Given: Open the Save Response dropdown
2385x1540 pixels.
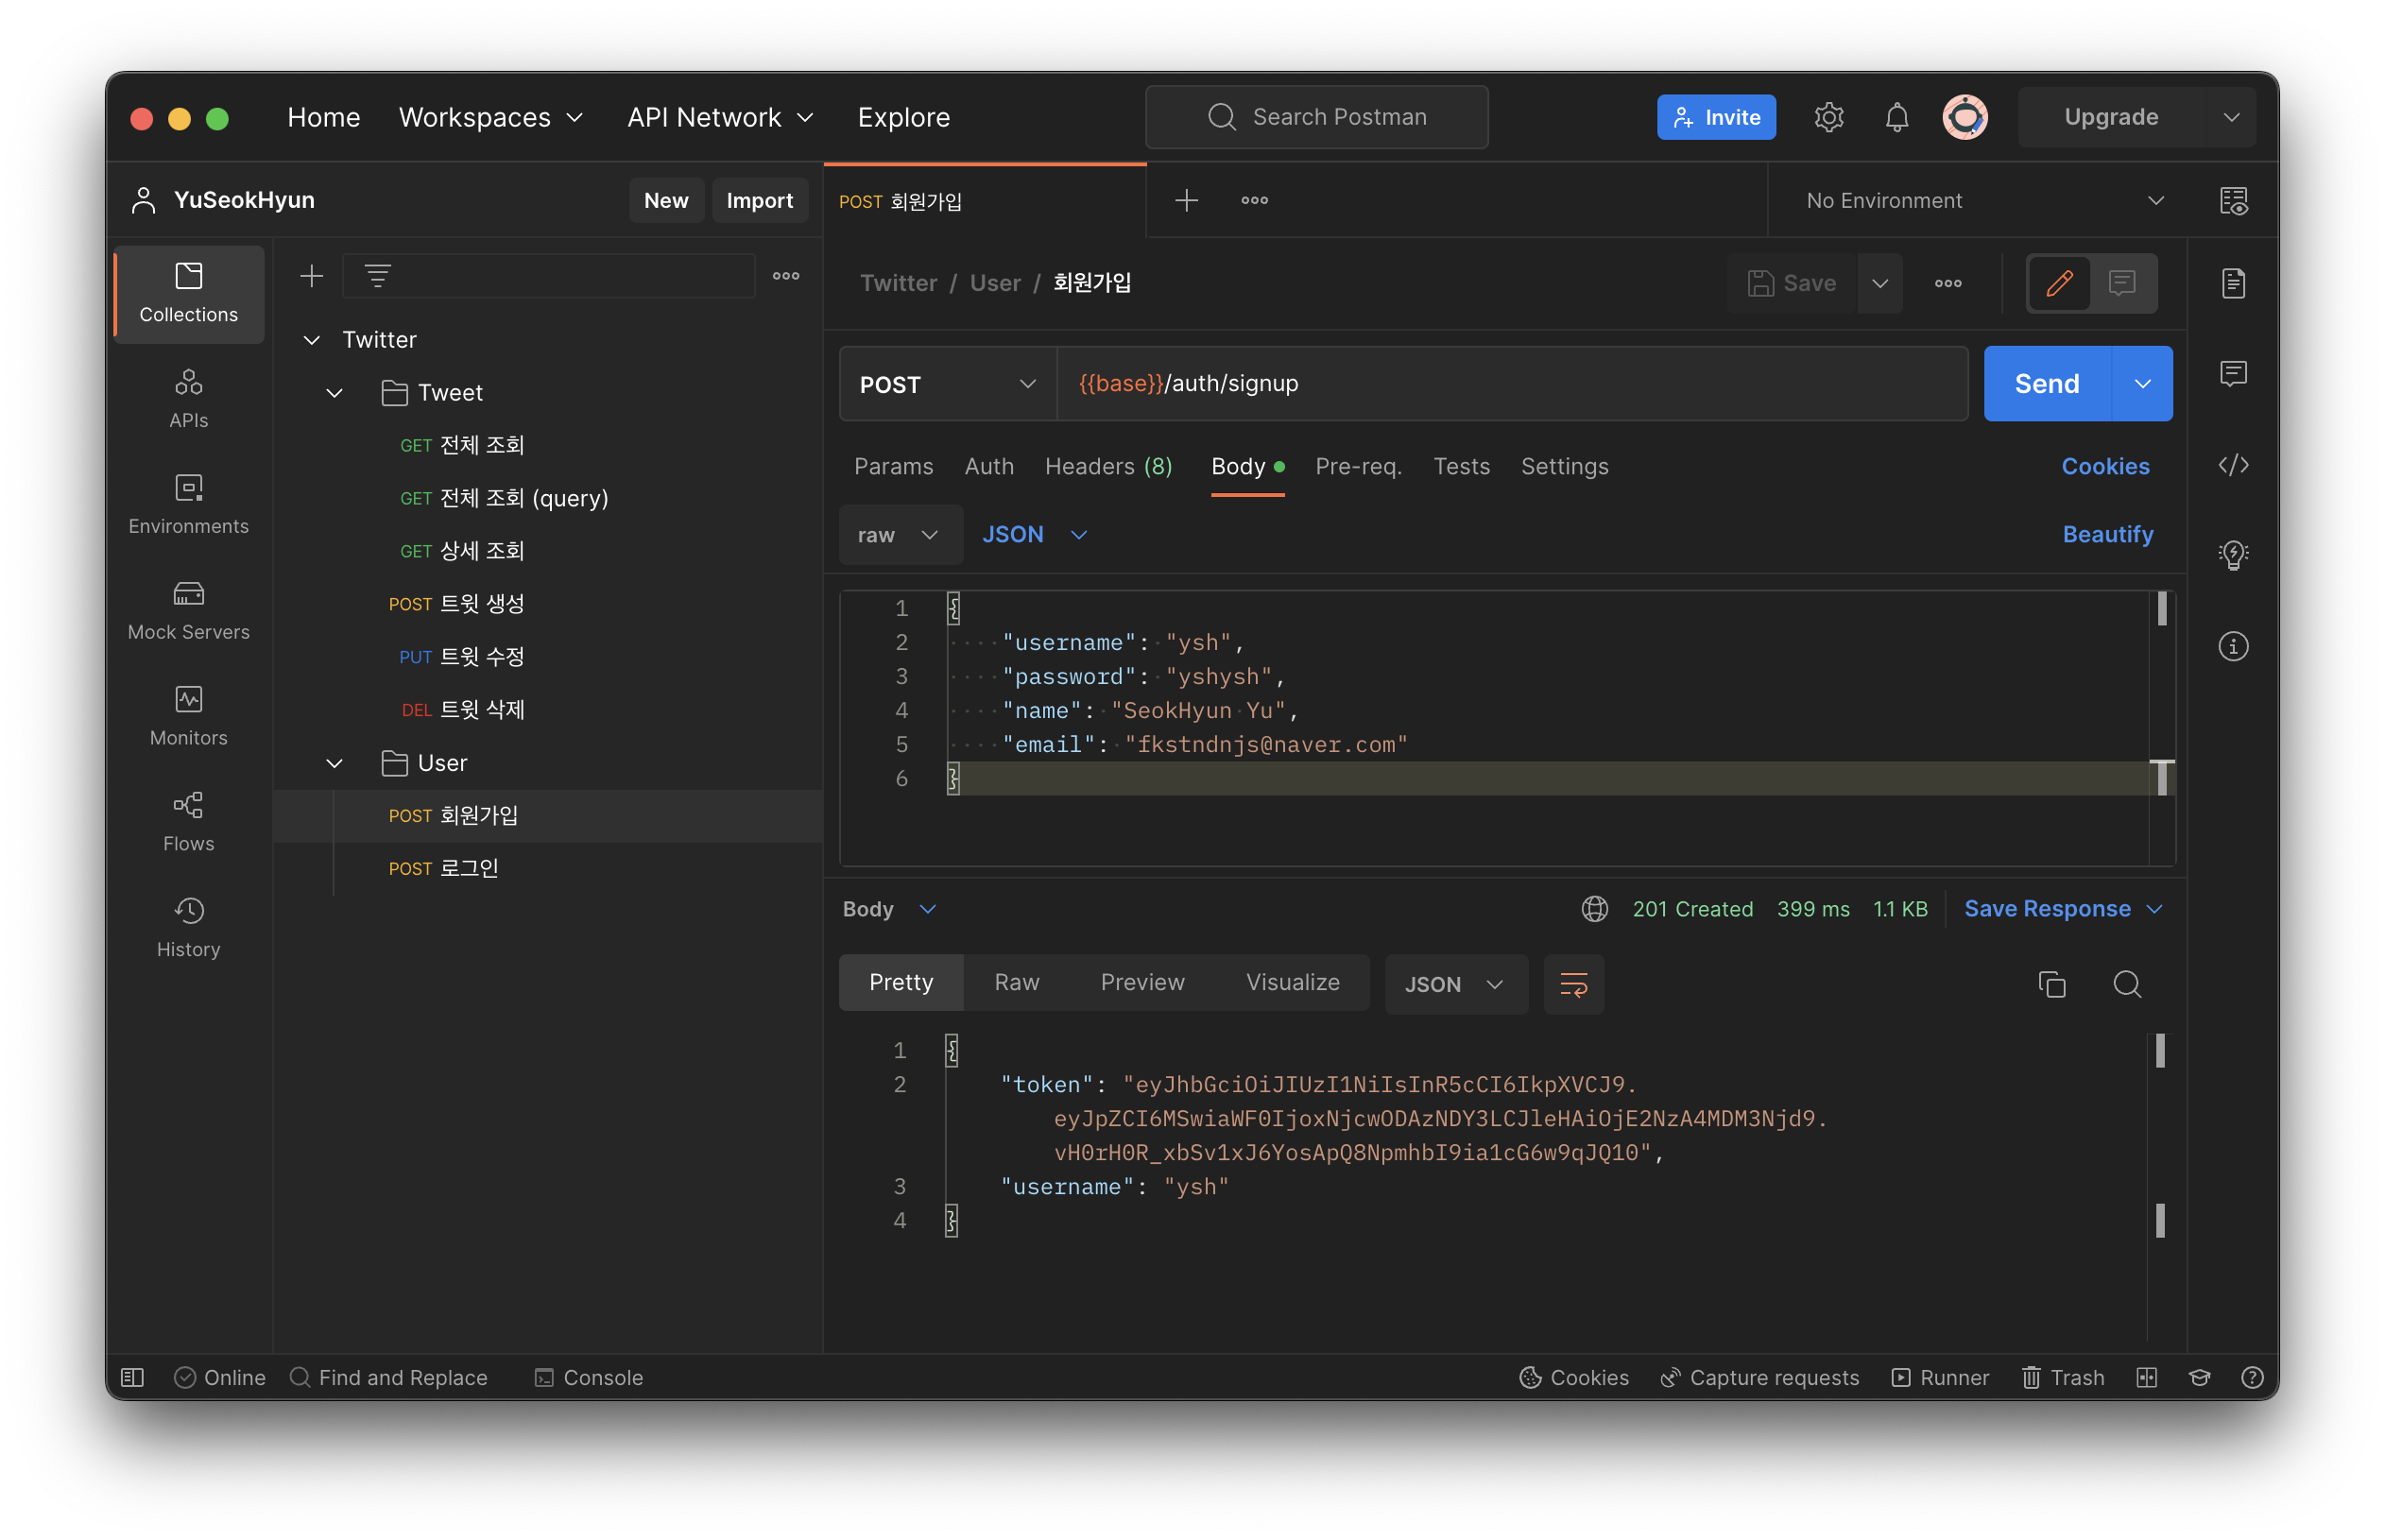Looking at the screenshot, I should click(2062, 909).
